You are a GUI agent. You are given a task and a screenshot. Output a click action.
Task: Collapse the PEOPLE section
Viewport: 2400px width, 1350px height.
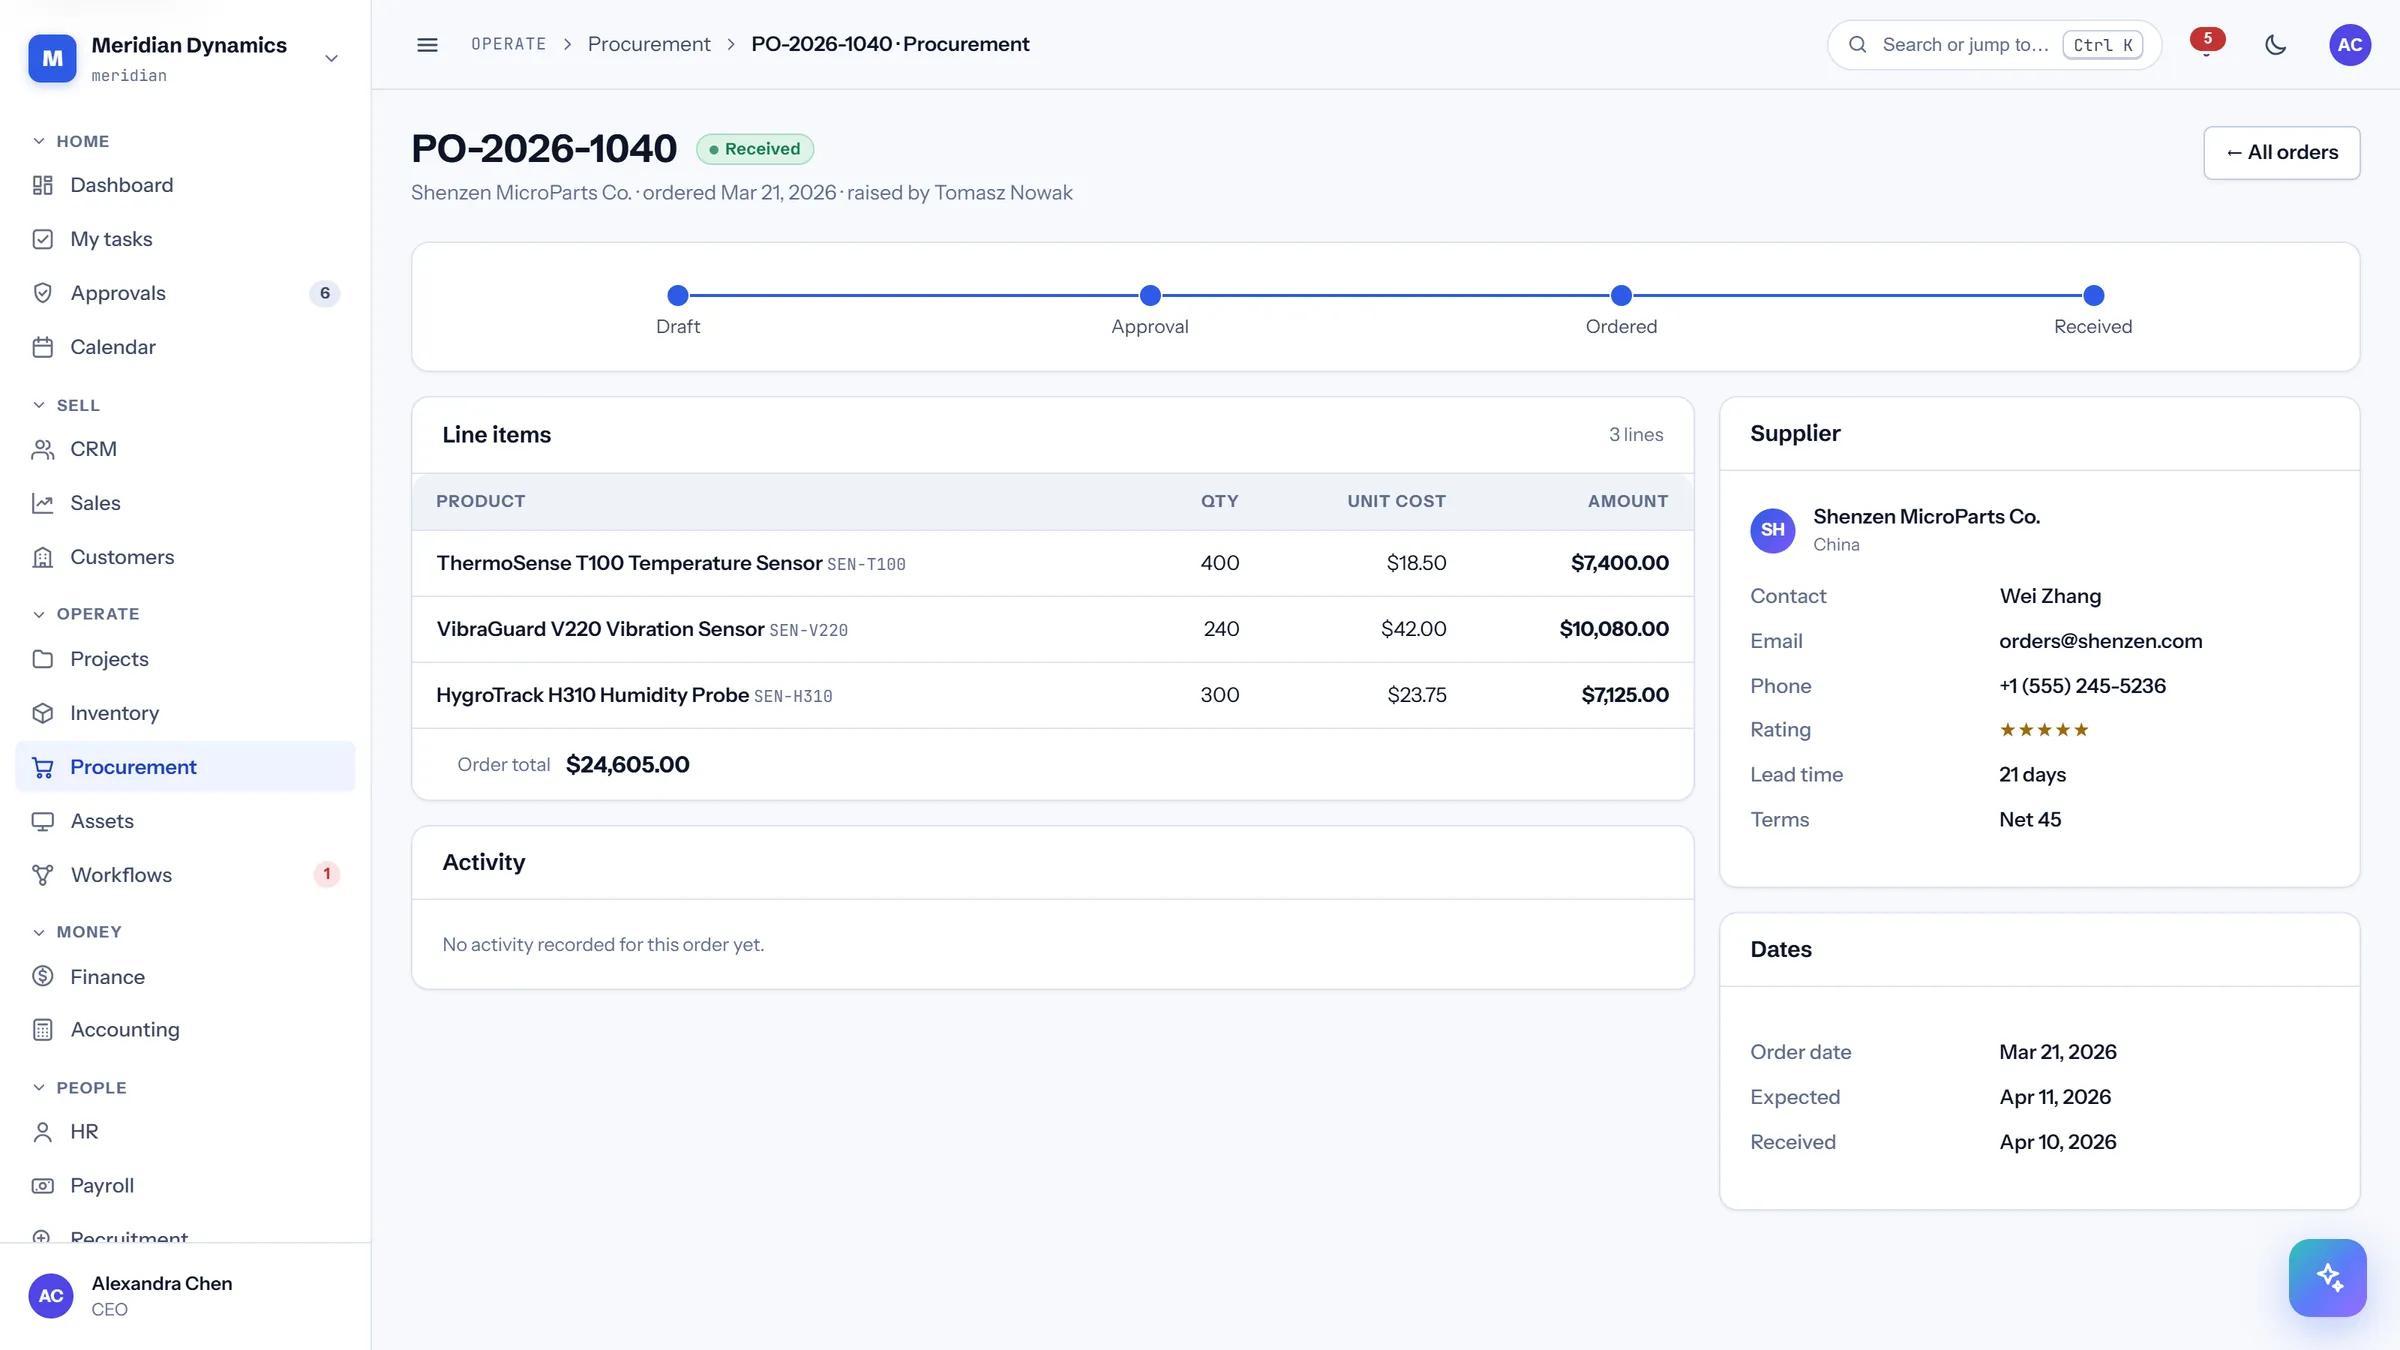[80, 1088]
